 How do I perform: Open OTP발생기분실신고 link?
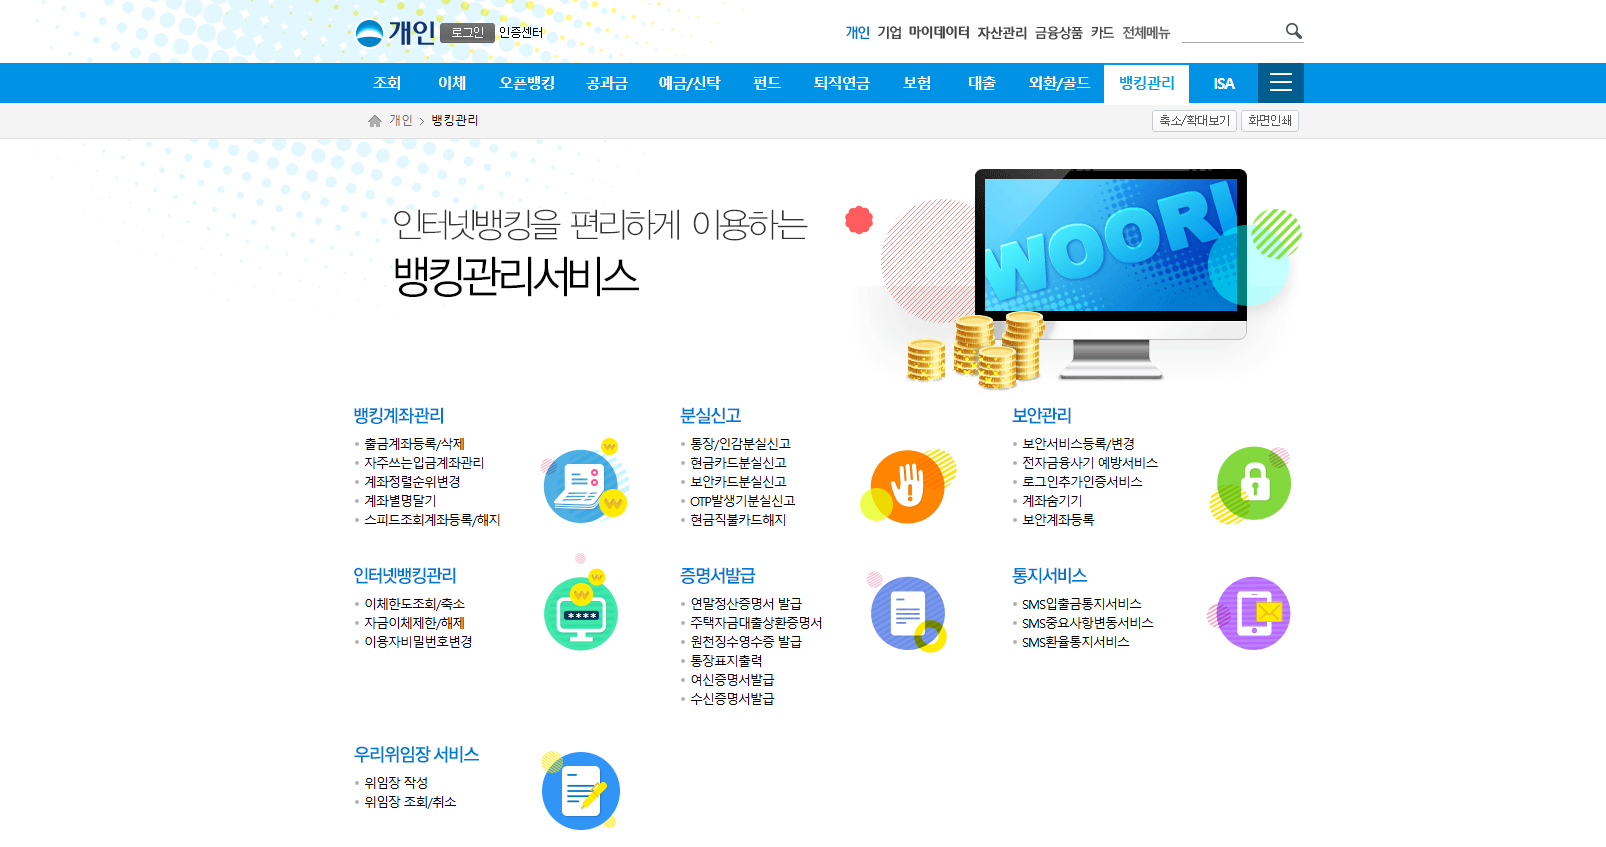pyautogui.click(x=743, y=501)
